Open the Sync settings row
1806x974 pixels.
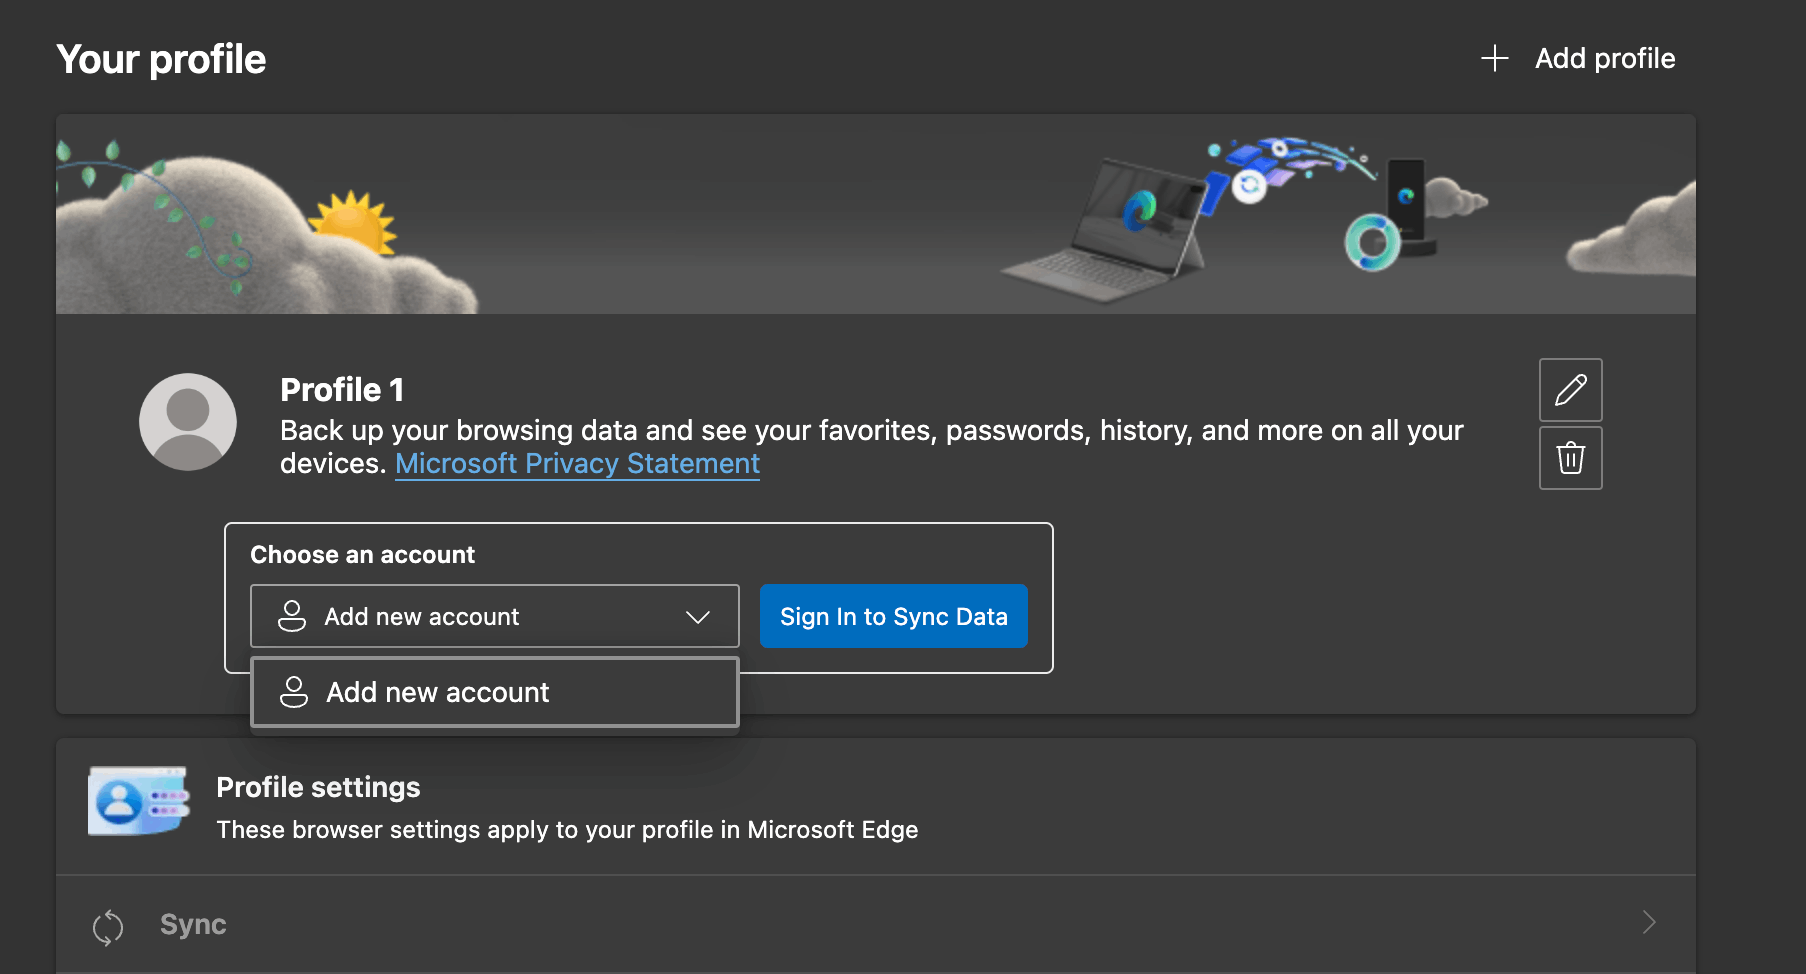tap(876, 924)
